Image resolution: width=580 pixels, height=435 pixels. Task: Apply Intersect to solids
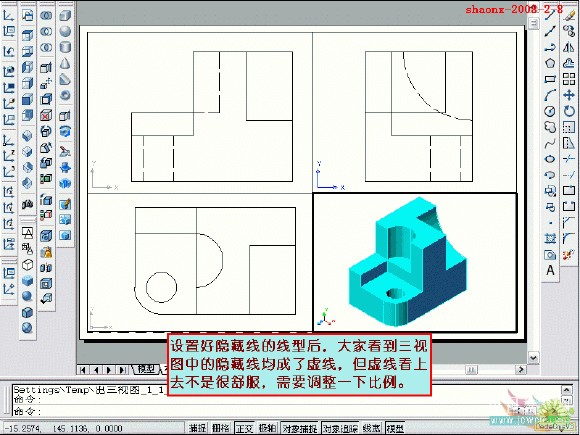[x=46, y=47]
